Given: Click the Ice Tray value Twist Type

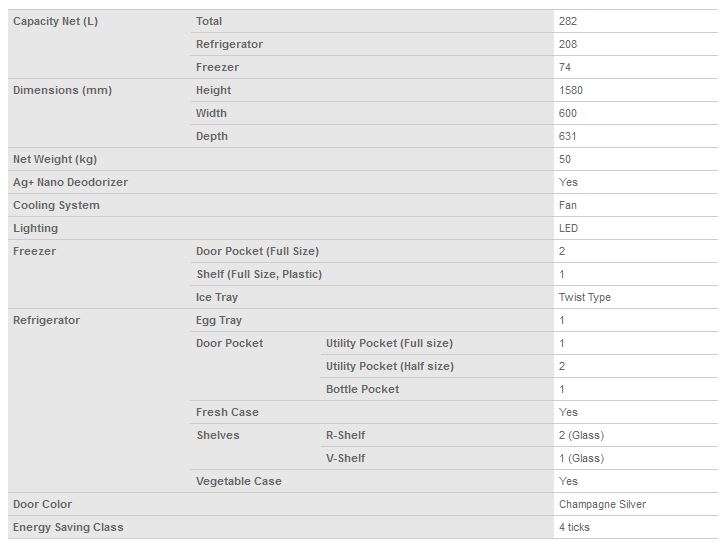Looking at the screenshot, I should [x=584, y=297].
